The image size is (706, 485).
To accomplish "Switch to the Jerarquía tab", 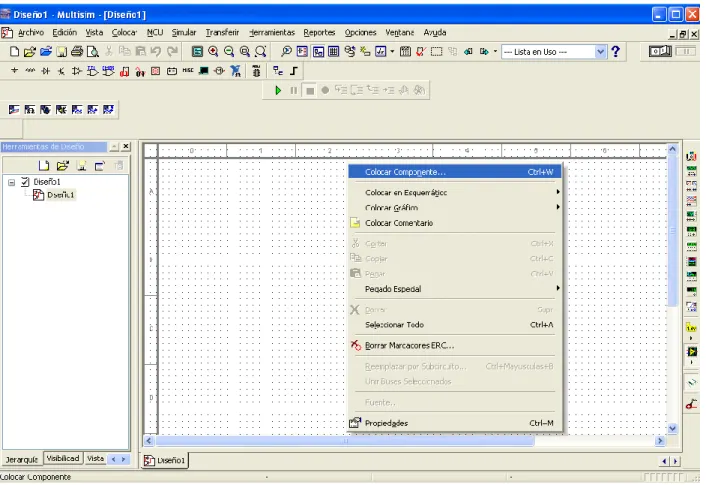I will pos(22,459).
